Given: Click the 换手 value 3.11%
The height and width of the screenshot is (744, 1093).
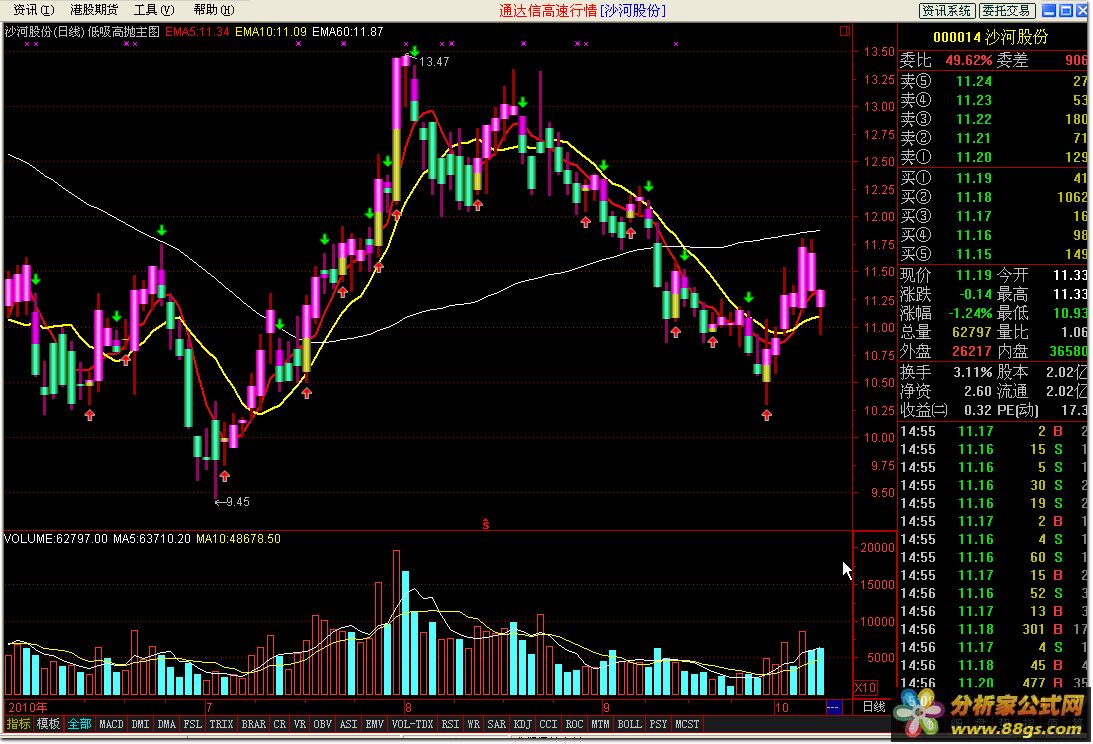Looking at the screenshot, I should point(972,372).
